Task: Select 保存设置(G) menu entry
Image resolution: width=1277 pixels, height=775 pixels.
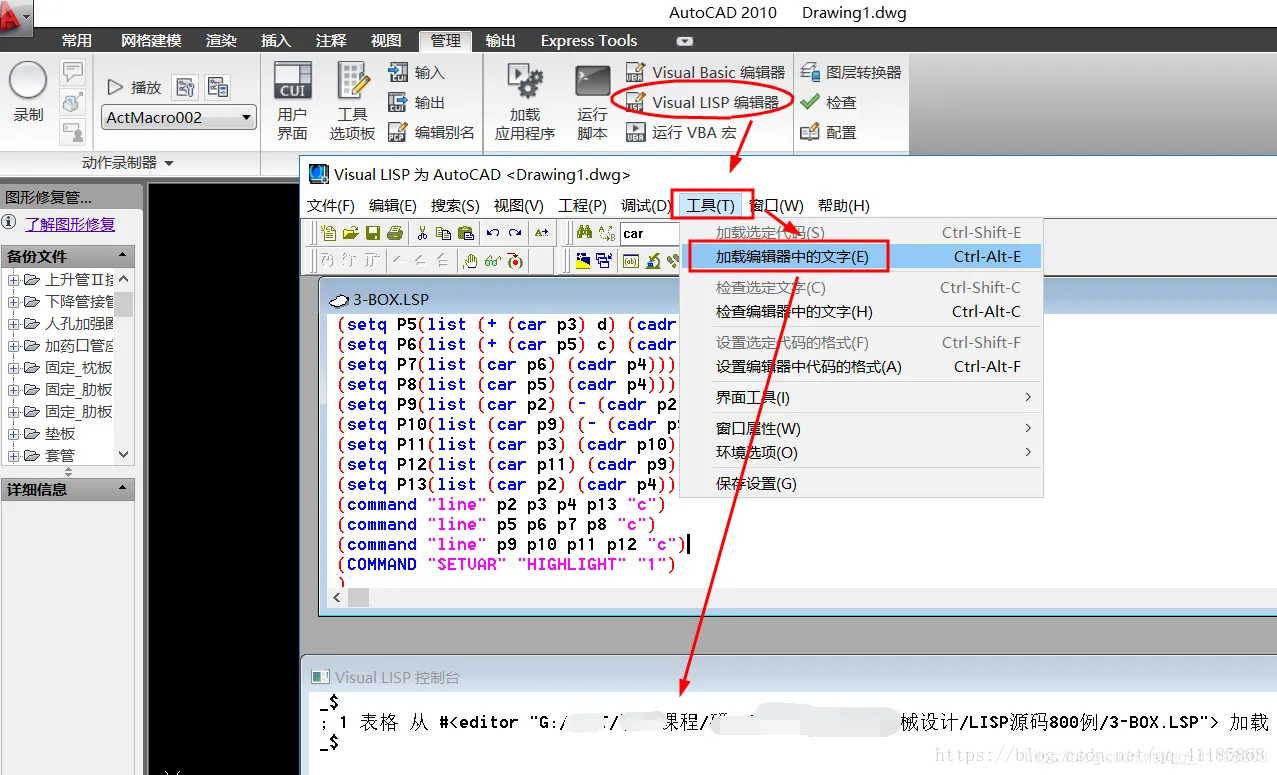Action: [x=862, y=484]
